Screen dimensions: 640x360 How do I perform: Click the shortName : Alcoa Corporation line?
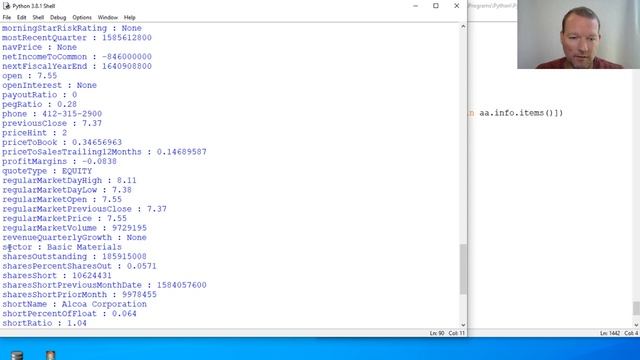[74, 304]
